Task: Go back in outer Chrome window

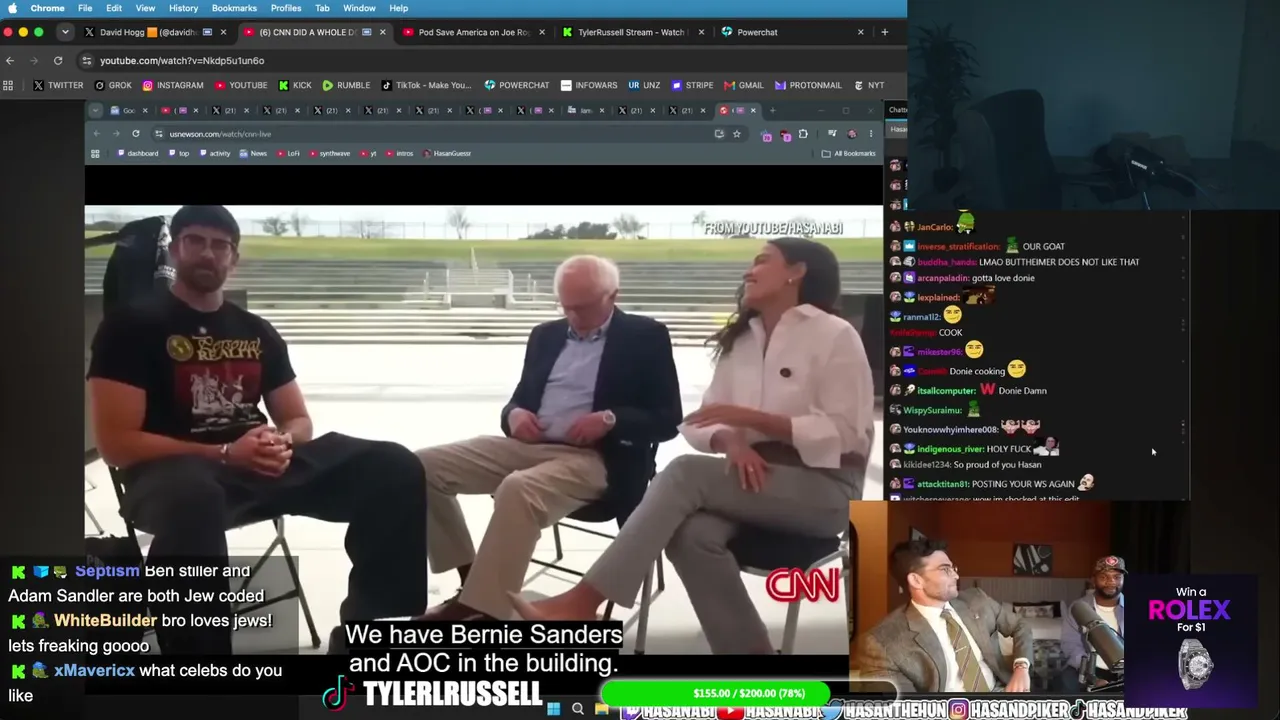Action: [x=10, y=61]
